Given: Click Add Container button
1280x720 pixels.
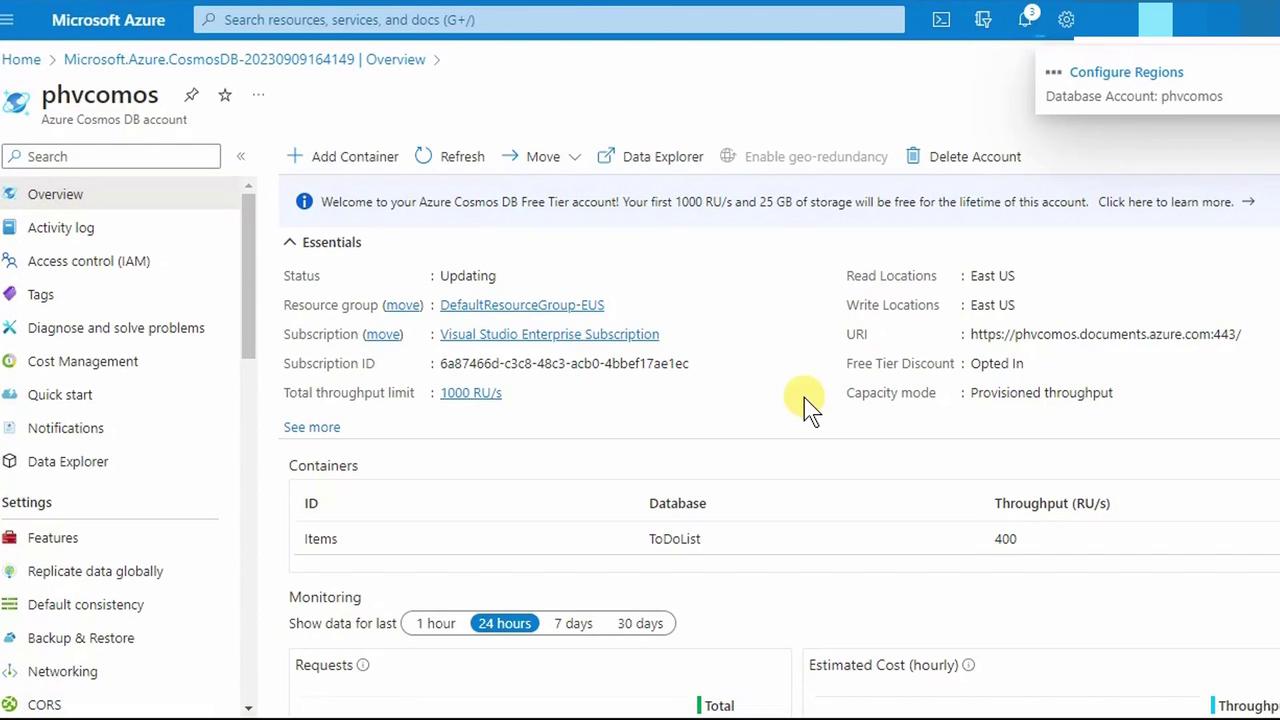Looking at the screenshot, I should point(342,156).
